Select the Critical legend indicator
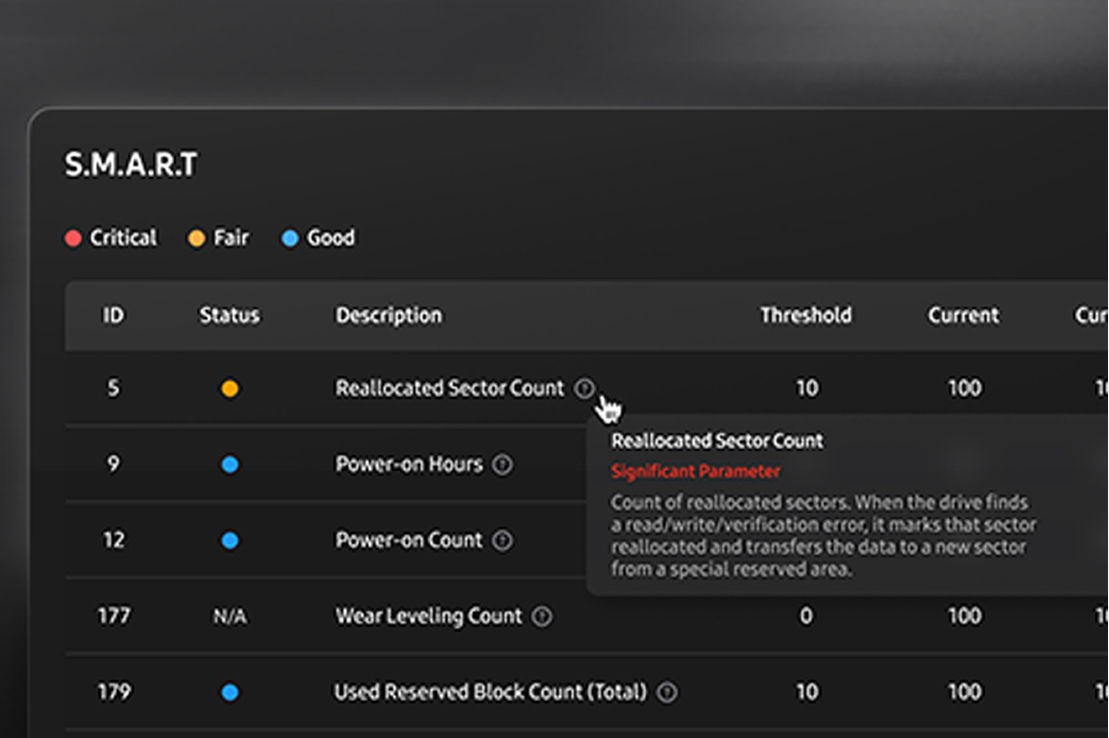1109x738 pixels. coord(74,237)
